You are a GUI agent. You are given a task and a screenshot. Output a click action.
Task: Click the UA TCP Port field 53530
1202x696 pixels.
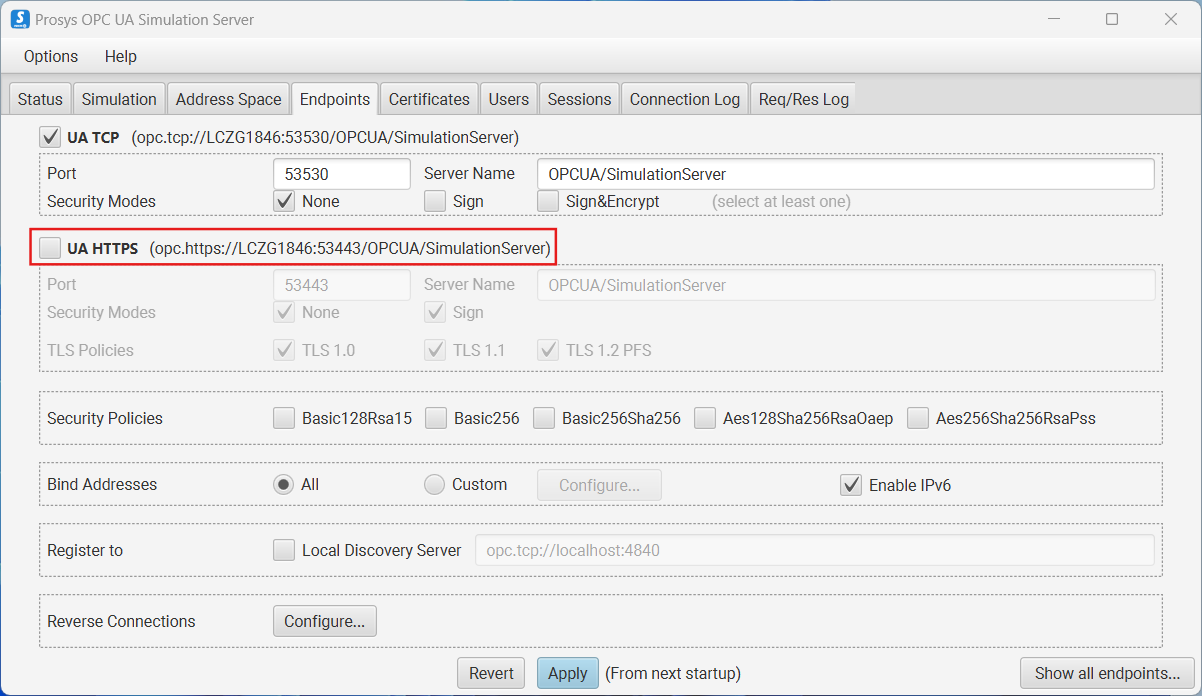pyautogui.click(x=341, y=174)
